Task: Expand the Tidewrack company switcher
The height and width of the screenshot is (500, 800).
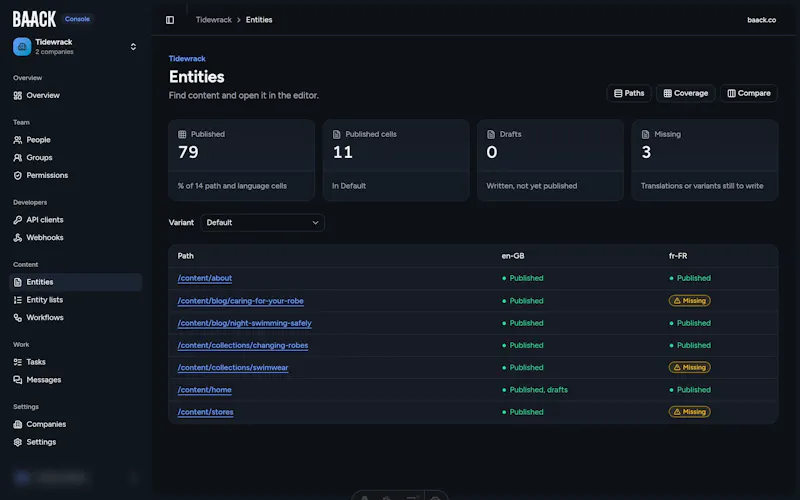Action: pyautogui.click(x=133, y=46)
